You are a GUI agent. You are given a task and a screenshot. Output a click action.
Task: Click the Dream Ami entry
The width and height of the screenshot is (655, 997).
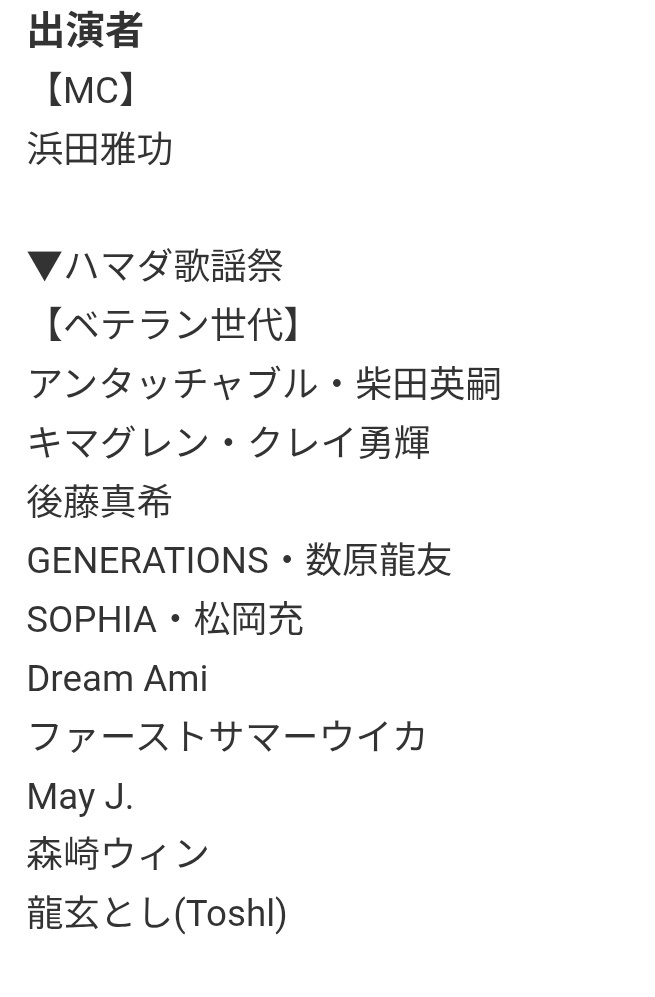118,678
